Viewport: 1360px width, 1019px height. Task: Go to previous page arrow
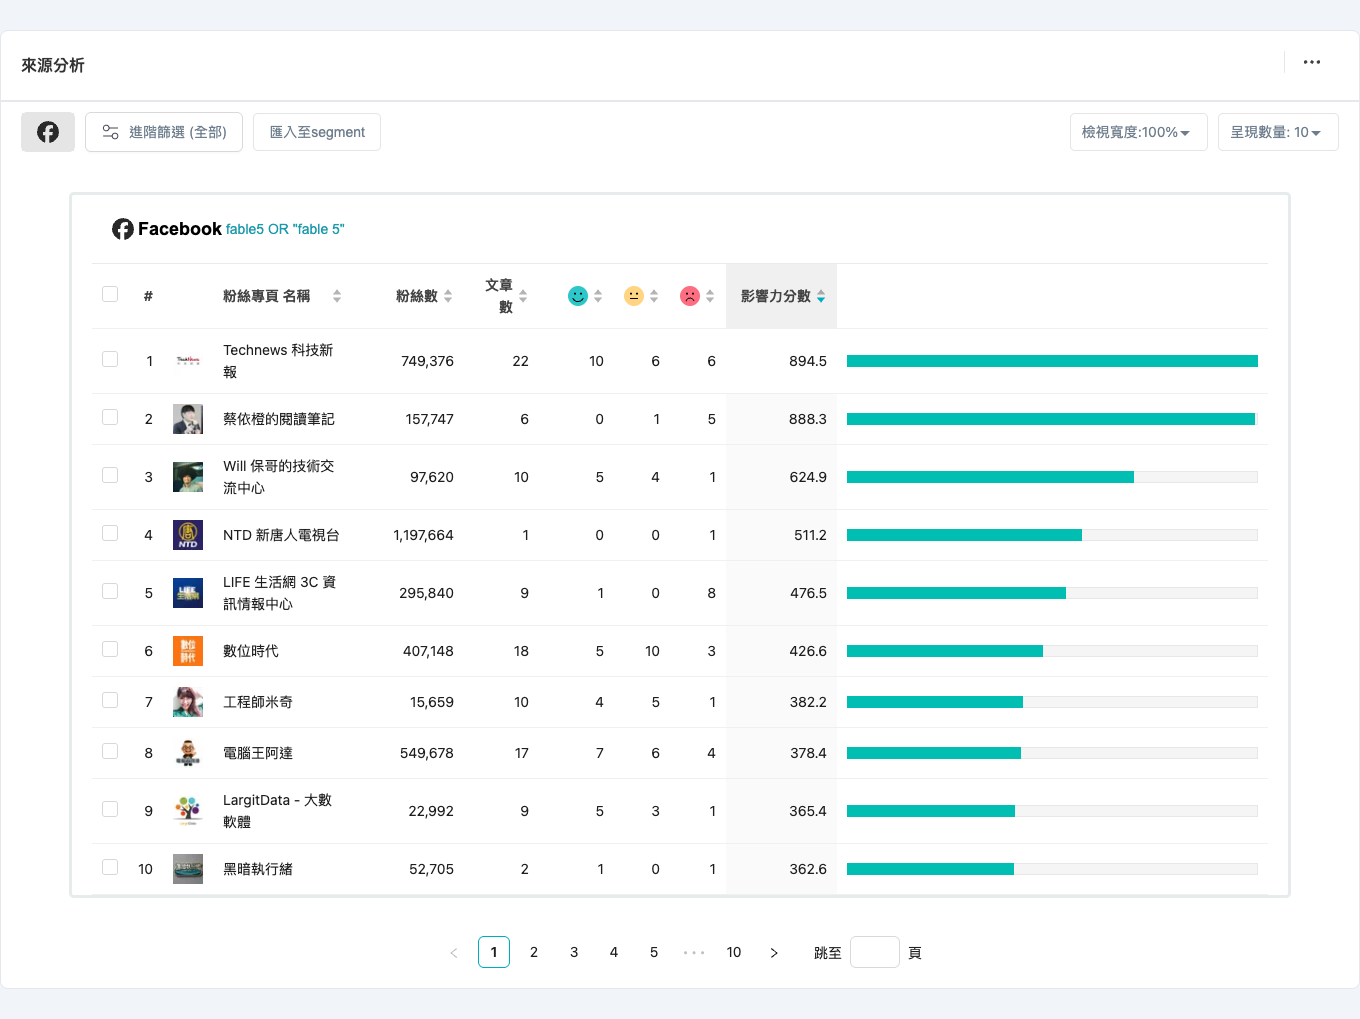pos(454,952)
